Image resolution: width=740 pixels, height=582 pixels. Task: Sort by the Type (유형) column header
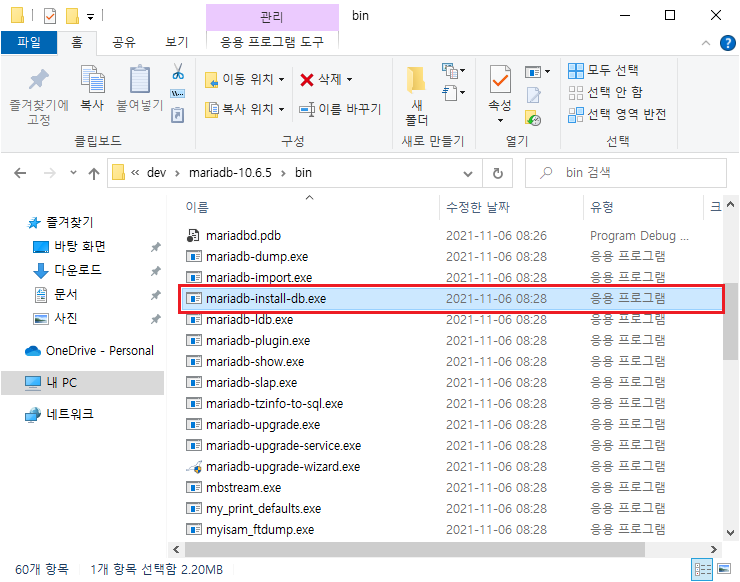(x=602, y=207)
